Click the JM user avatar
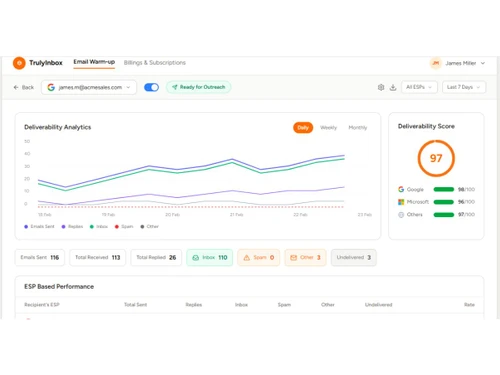Screen dimensions: 500x375 (436, 63)
